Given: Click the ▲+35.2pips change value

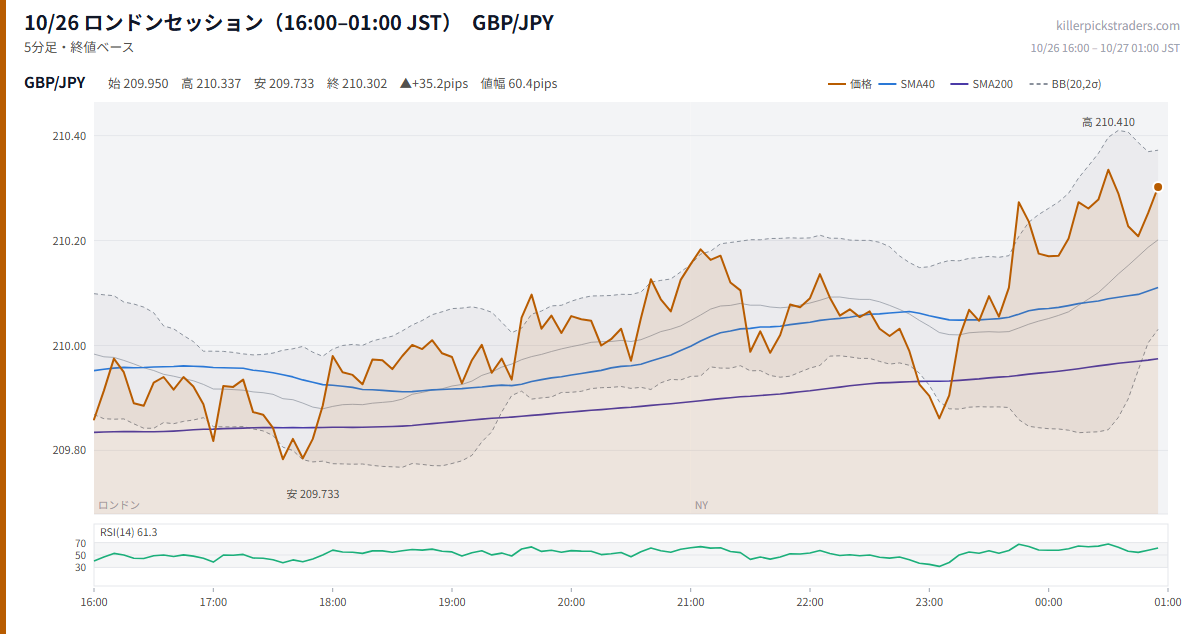Looking at the screenshot, I should point(434,84).
